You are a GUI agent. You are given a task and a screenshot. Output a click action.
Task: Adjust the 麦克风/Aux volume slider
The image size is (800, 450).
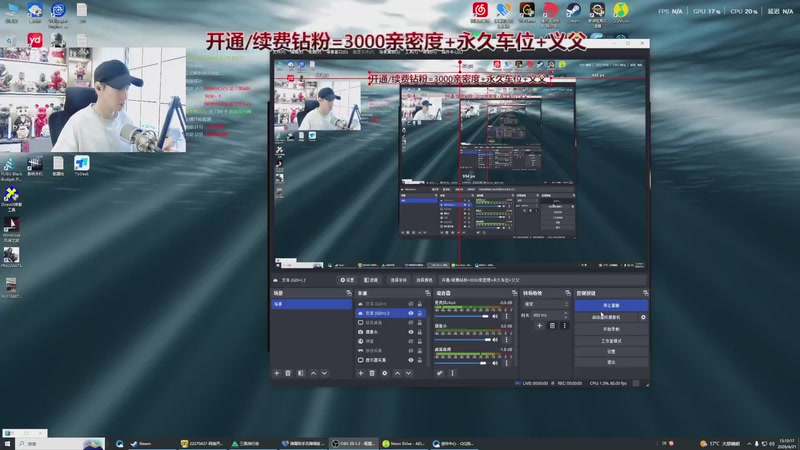pos(462,316)
